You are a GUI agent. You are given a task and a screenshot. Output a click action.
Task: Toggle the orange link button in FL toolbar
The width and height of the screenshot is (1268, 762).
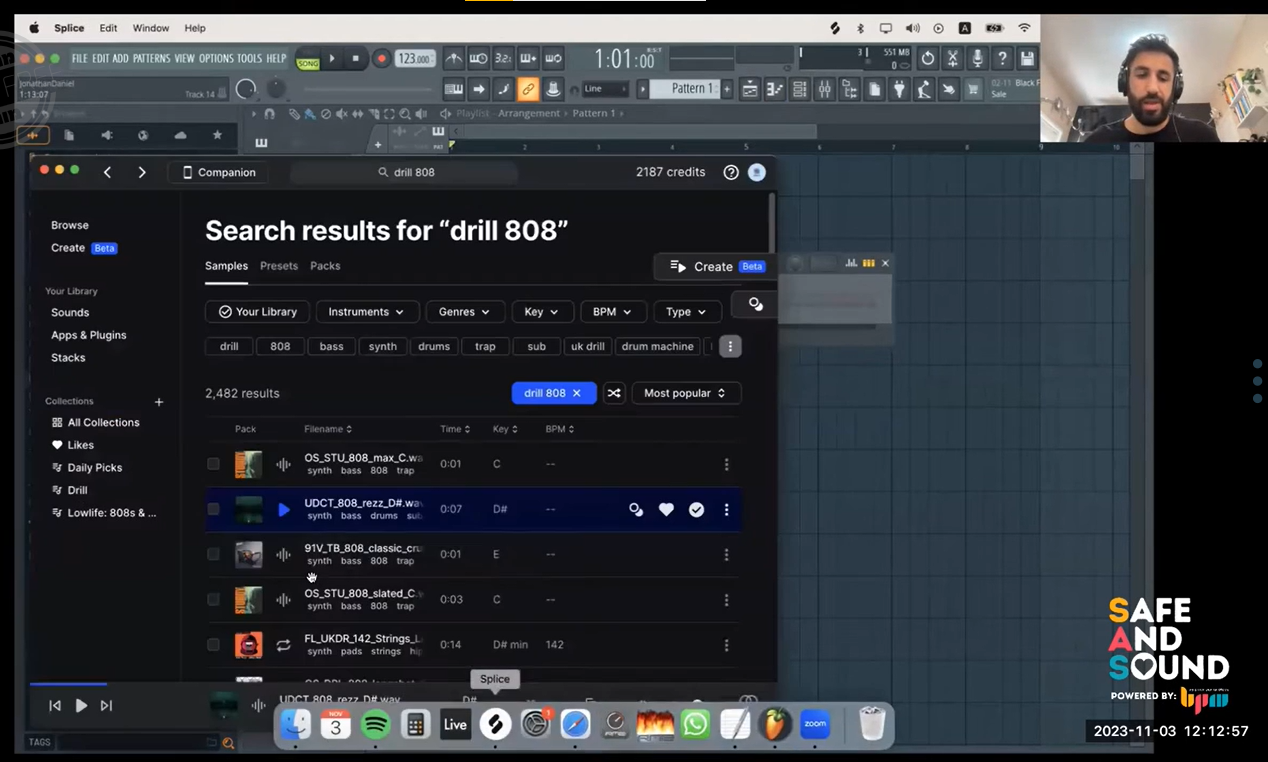(528, 90)
